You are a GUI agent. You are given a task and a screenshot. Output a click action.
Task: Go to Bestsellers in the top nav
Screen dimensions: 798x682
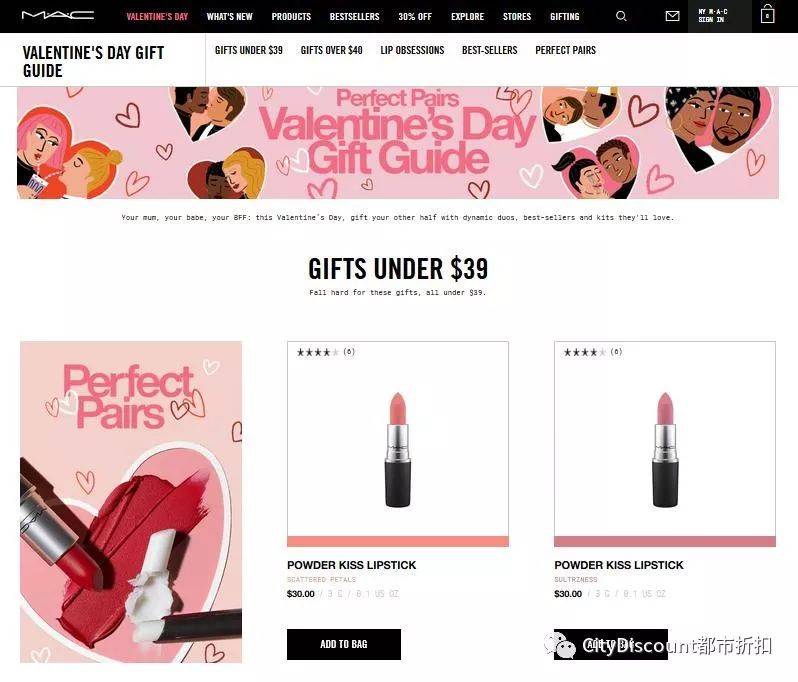354,16
